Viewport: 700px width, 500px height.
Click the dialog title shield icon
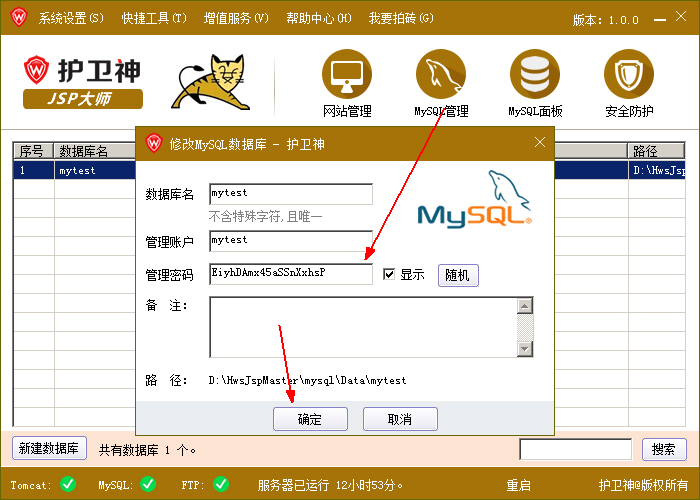click(x=154, y=143)
